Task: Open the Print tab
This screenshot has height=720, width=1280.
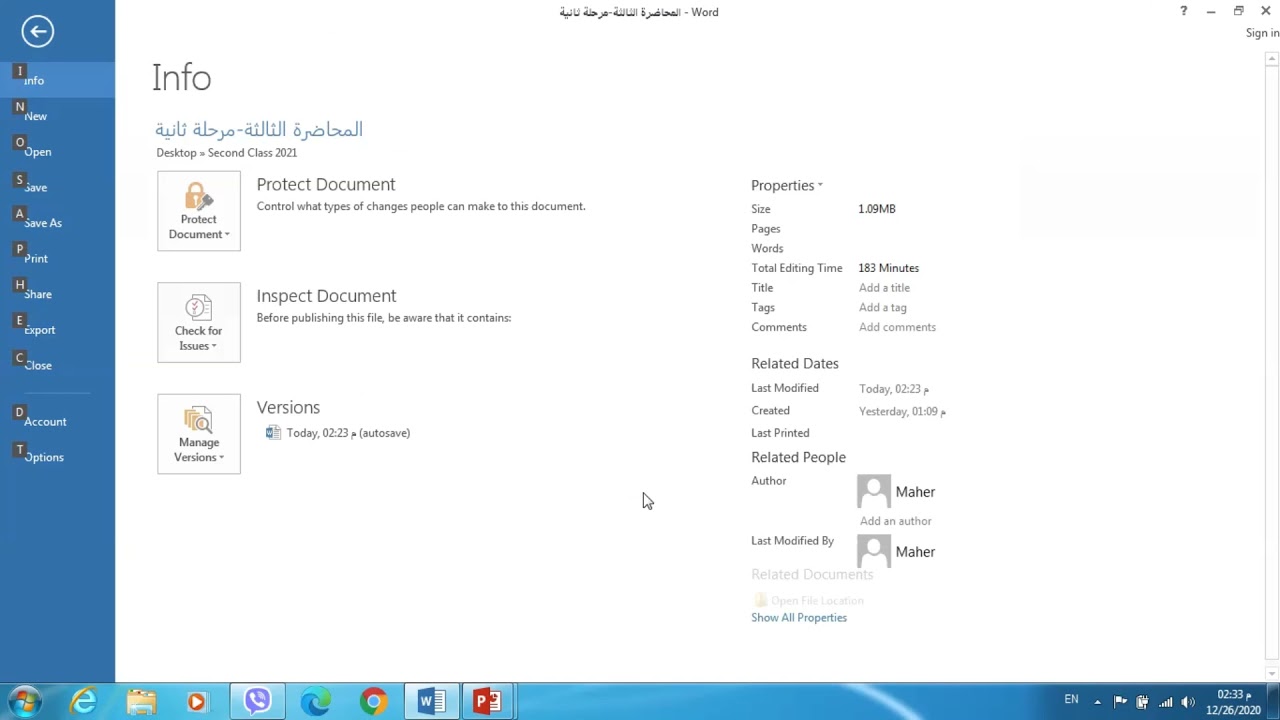Action: click(57, 258)
